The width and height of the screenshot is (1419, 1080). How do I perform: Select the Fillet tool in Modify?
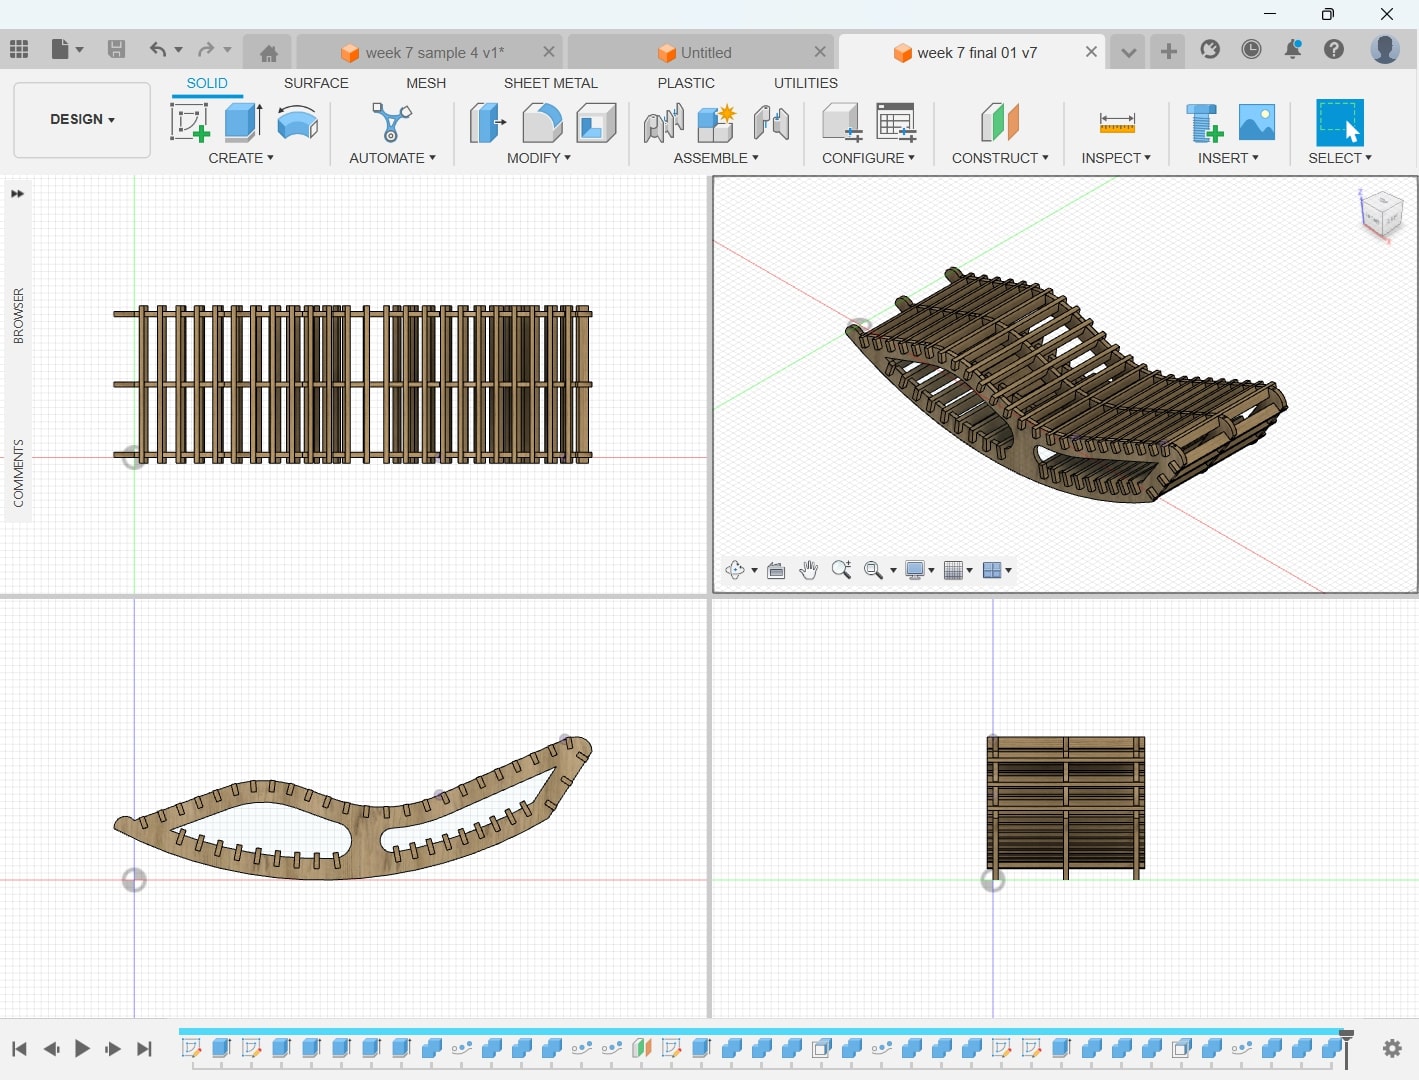tap(542, 123)
